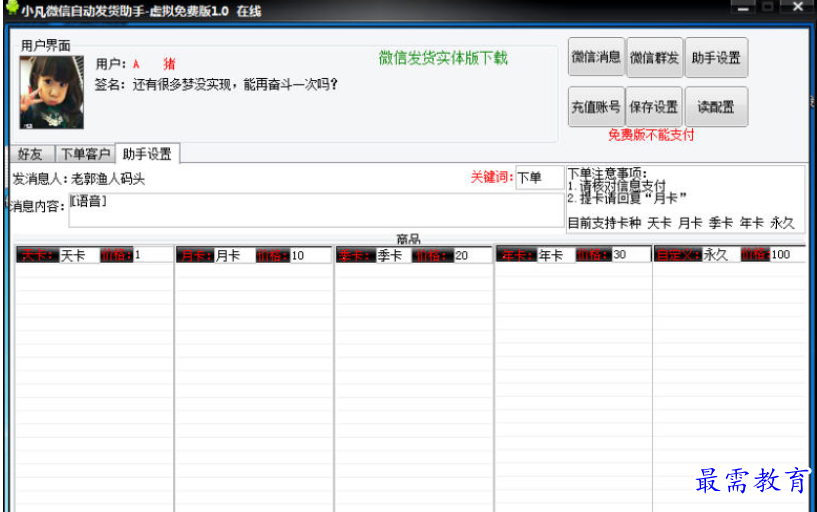This screenshot has width=817, height=512.
Task: Click the 自定义 price field showing 100
Action: (787, 254)
